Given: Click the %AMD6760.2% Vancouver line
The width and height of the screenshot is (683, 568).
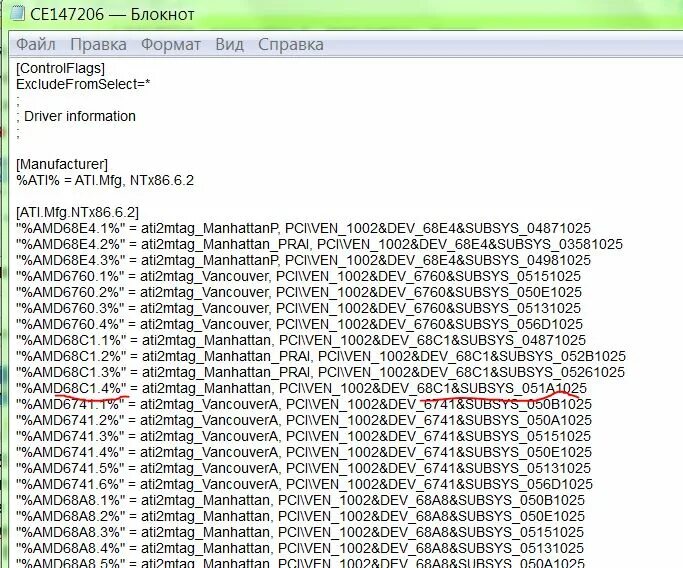Looking at the screenshot, I should [299, 292].
